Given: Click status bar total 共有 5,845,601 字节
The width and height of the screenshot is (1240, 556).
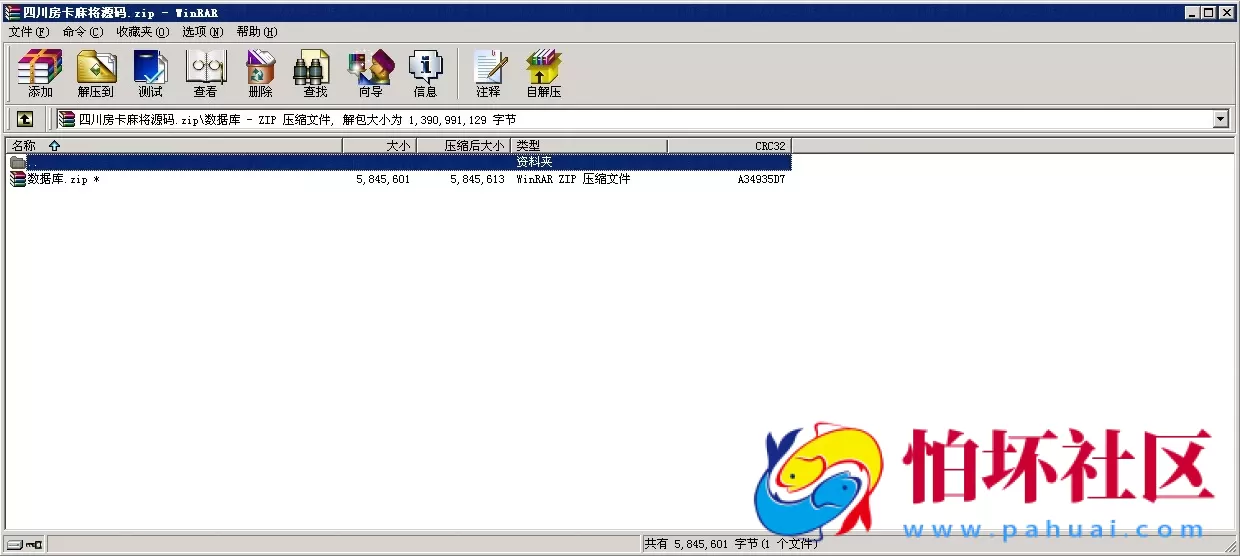Looking at the screenshot, I should click(730, 544).
